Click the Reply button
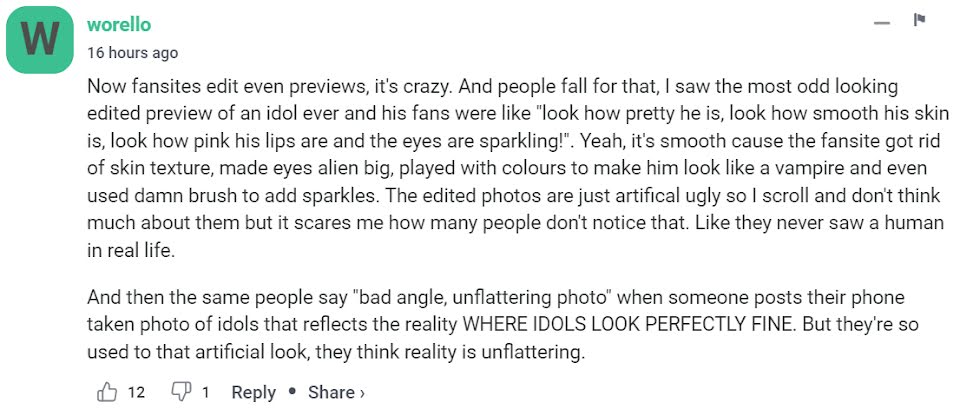Image resolution: width=960 pixels, height=409 pixels. [253, 393]
